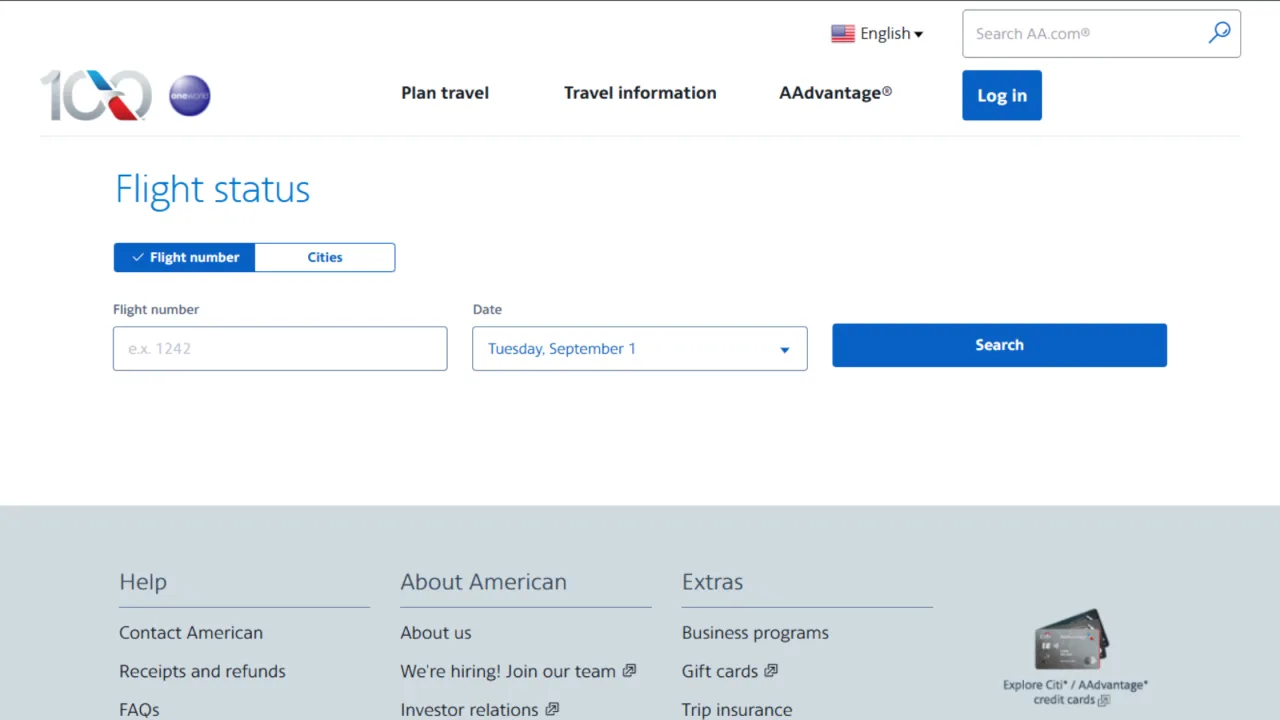Click the Extras footer heading
Image resolution: width=1280 pixels, height=720 pixels.
pyautogui.click(x=712, y=582)
